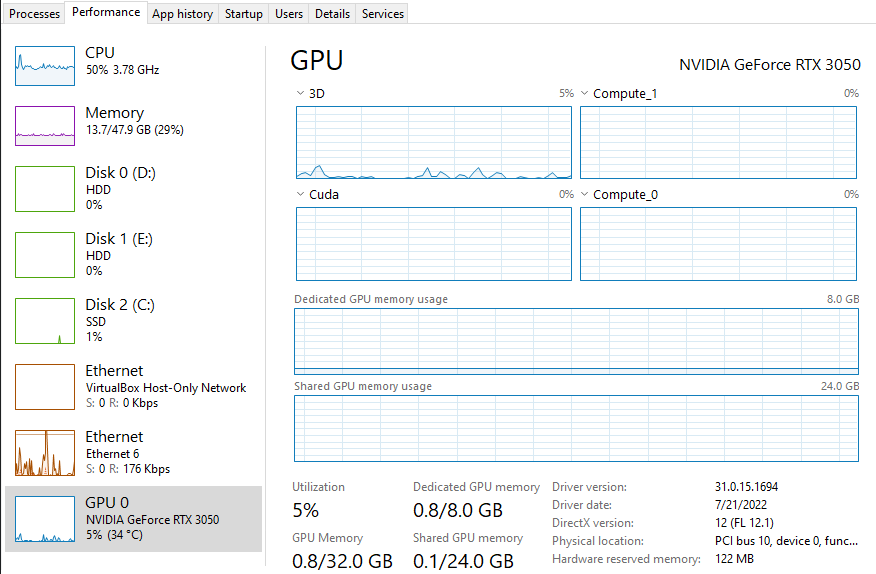Image resolution: width=876 pixels, height=574 pixels.
Task: Click DirectX version 12 (FL 12.1)
Action: [x=744, y=523]
